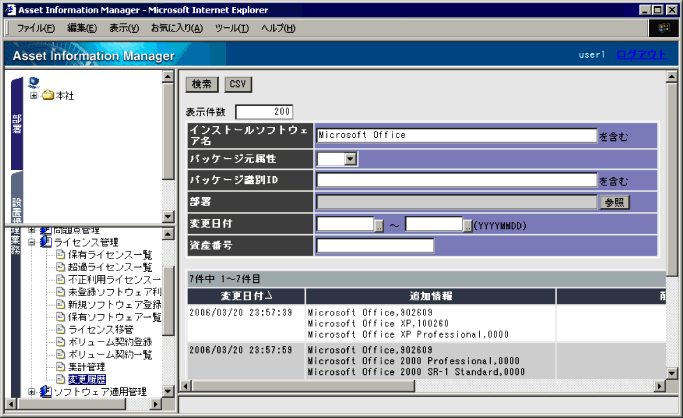Click the CSV export button

click(238, 84)
